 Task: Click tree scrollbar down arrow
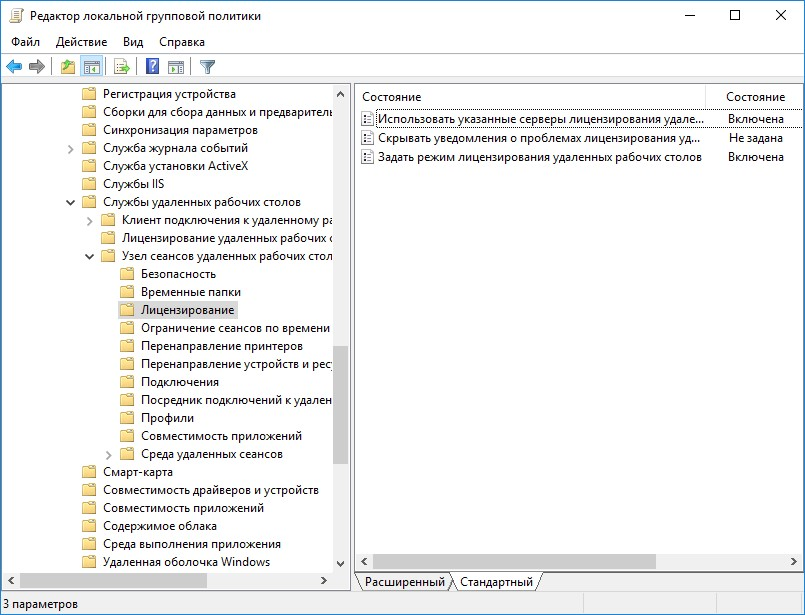coord(340,564)
